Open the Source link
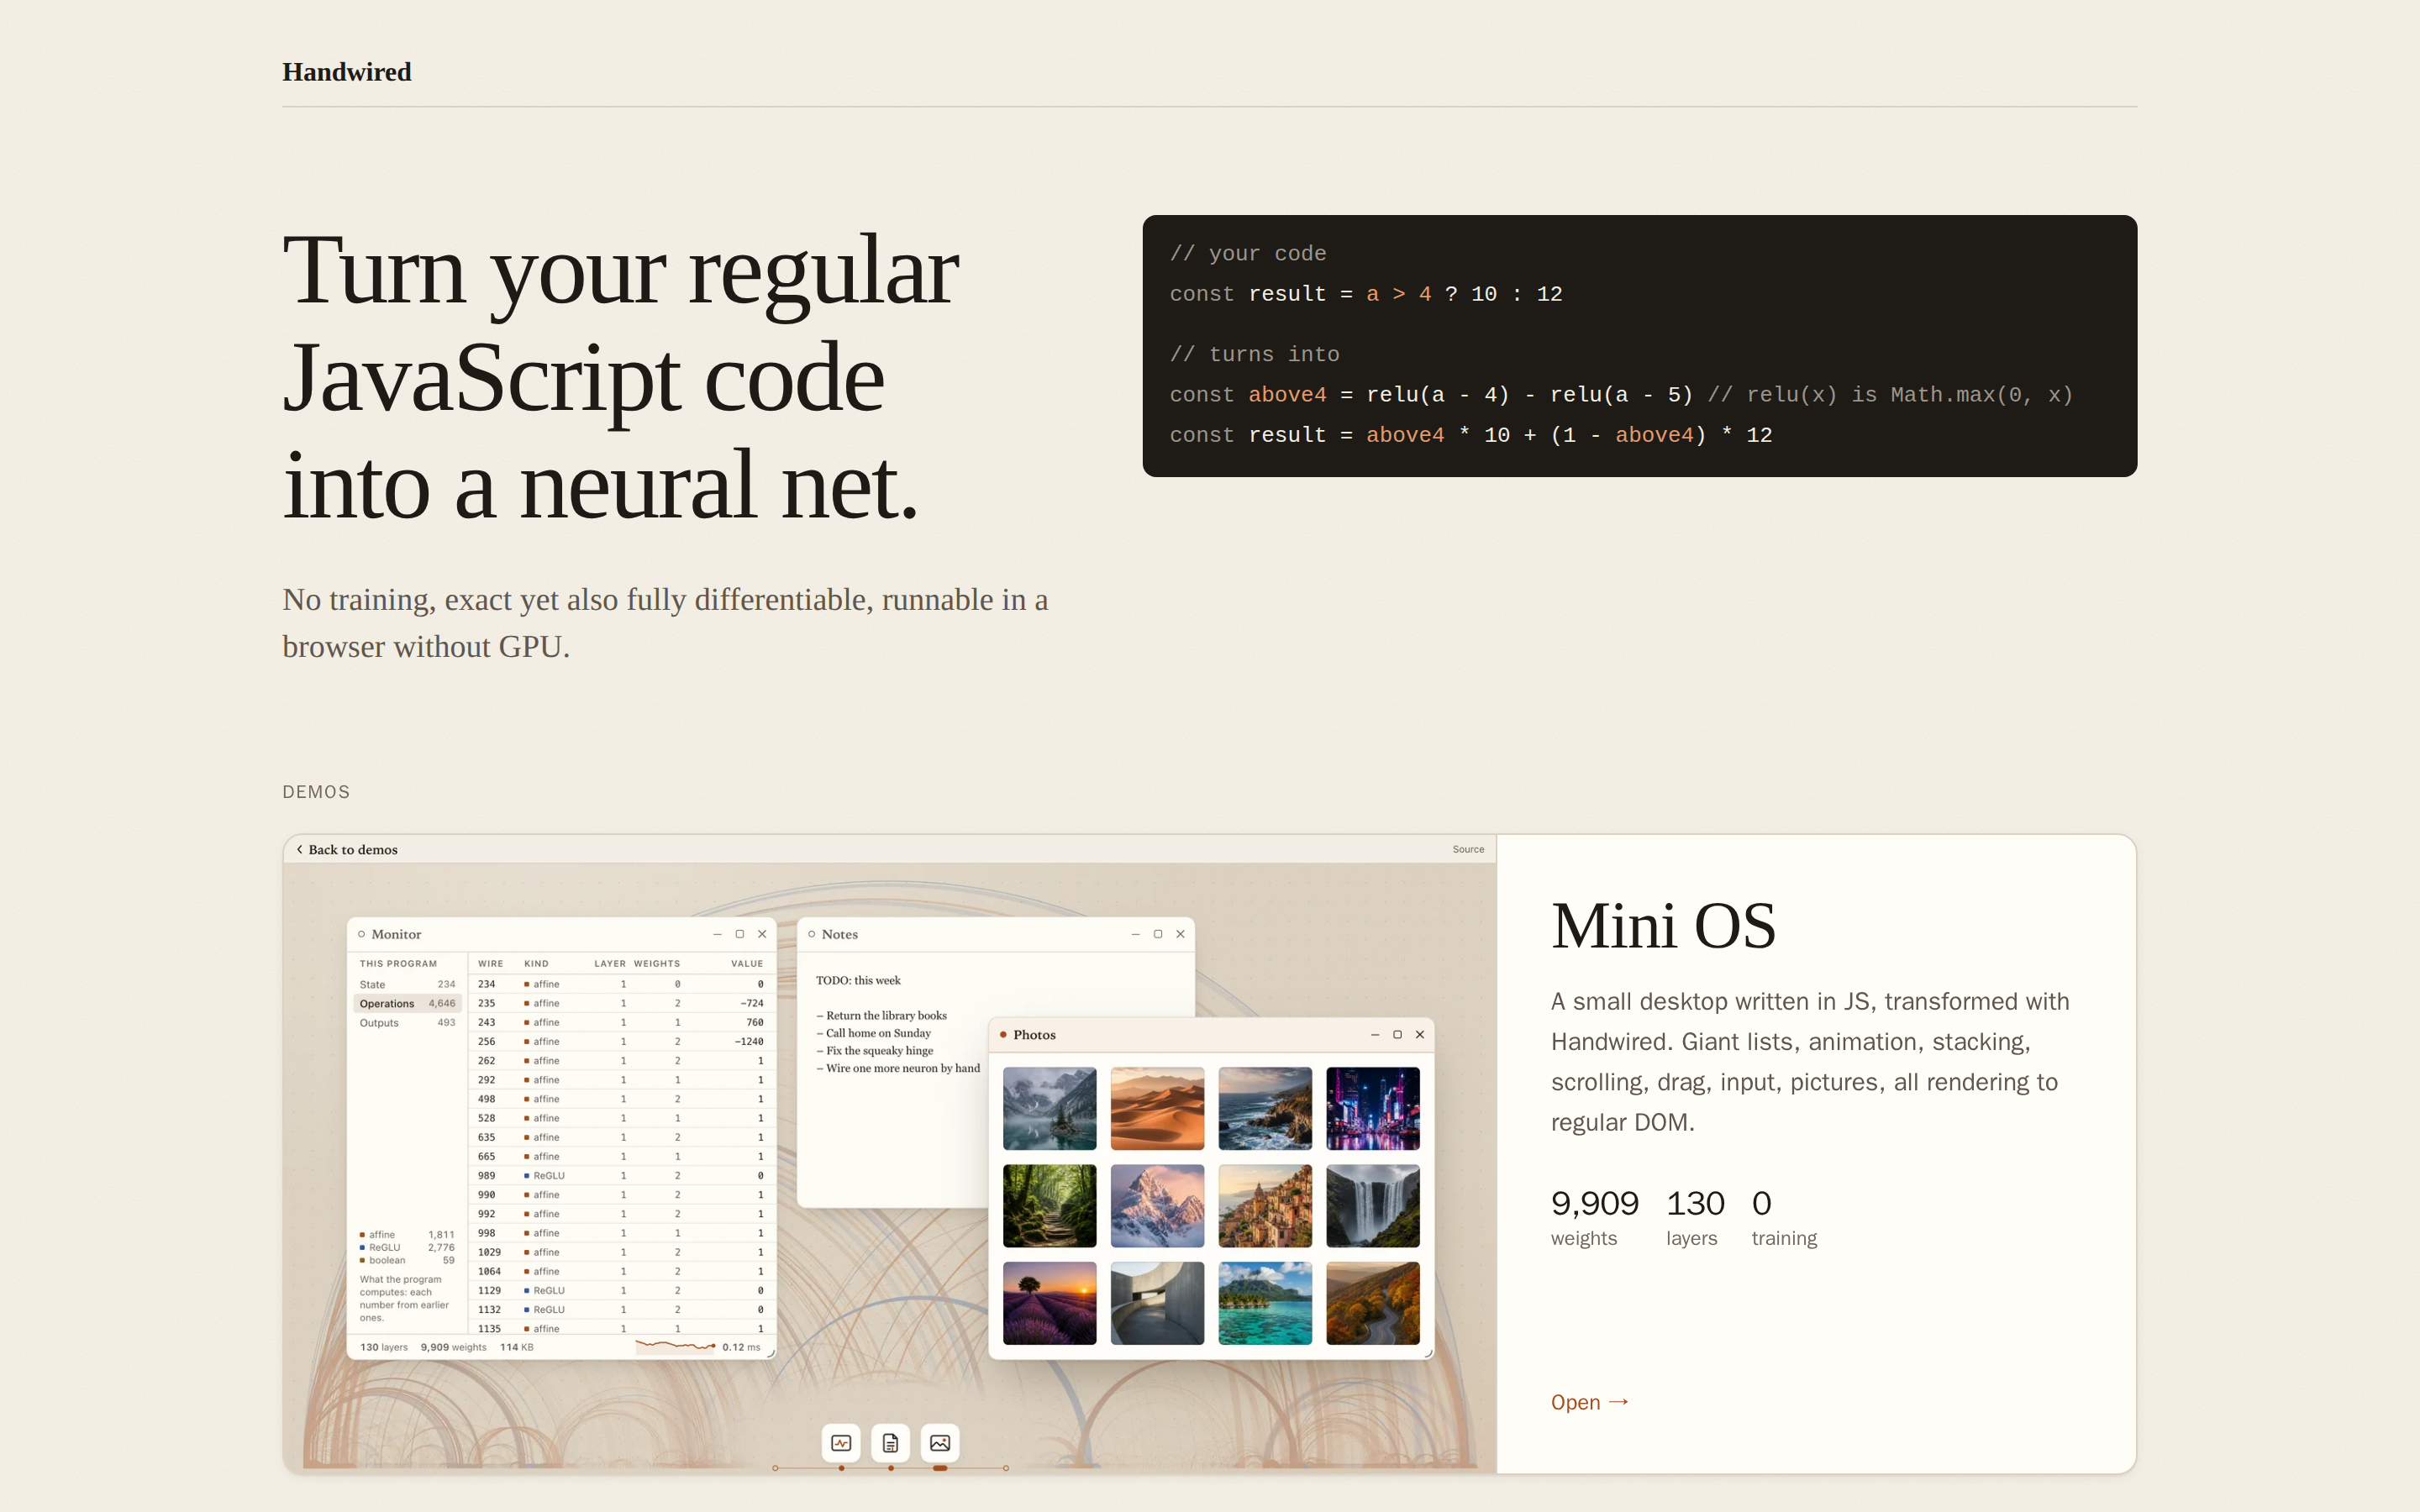This screenshot has height=1512, width=2420. click(1468, 849)
